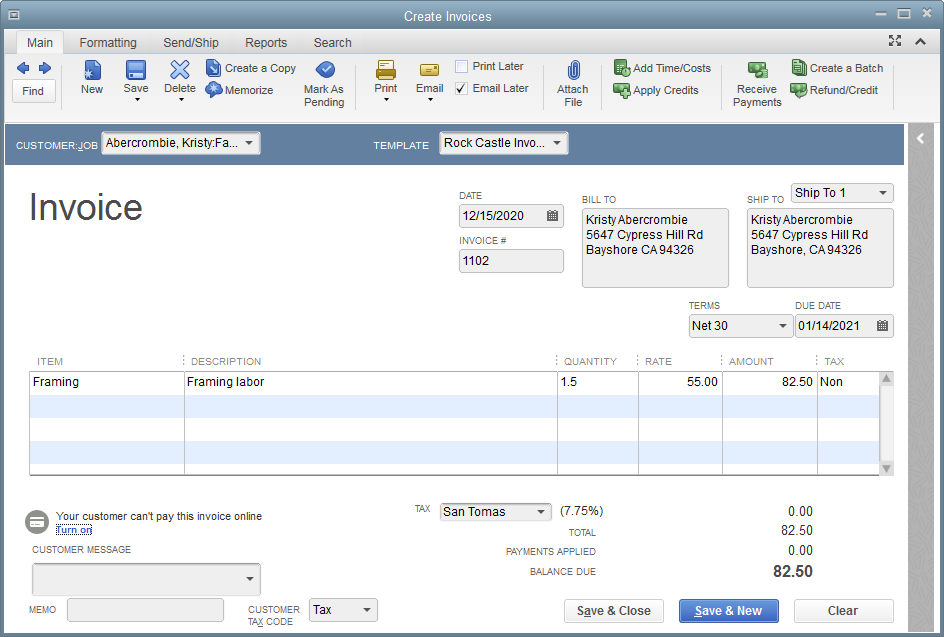Viewport: 944px width, 637px height.
Task: Open the Customer Message dropdown
Action: pyautogui.click(x=249, y=579)
